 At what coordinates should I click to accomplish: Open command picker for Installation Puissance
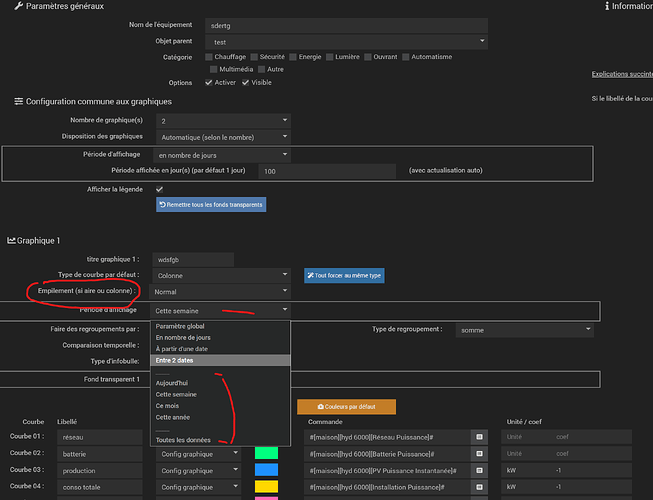click(x=478, y=487)
